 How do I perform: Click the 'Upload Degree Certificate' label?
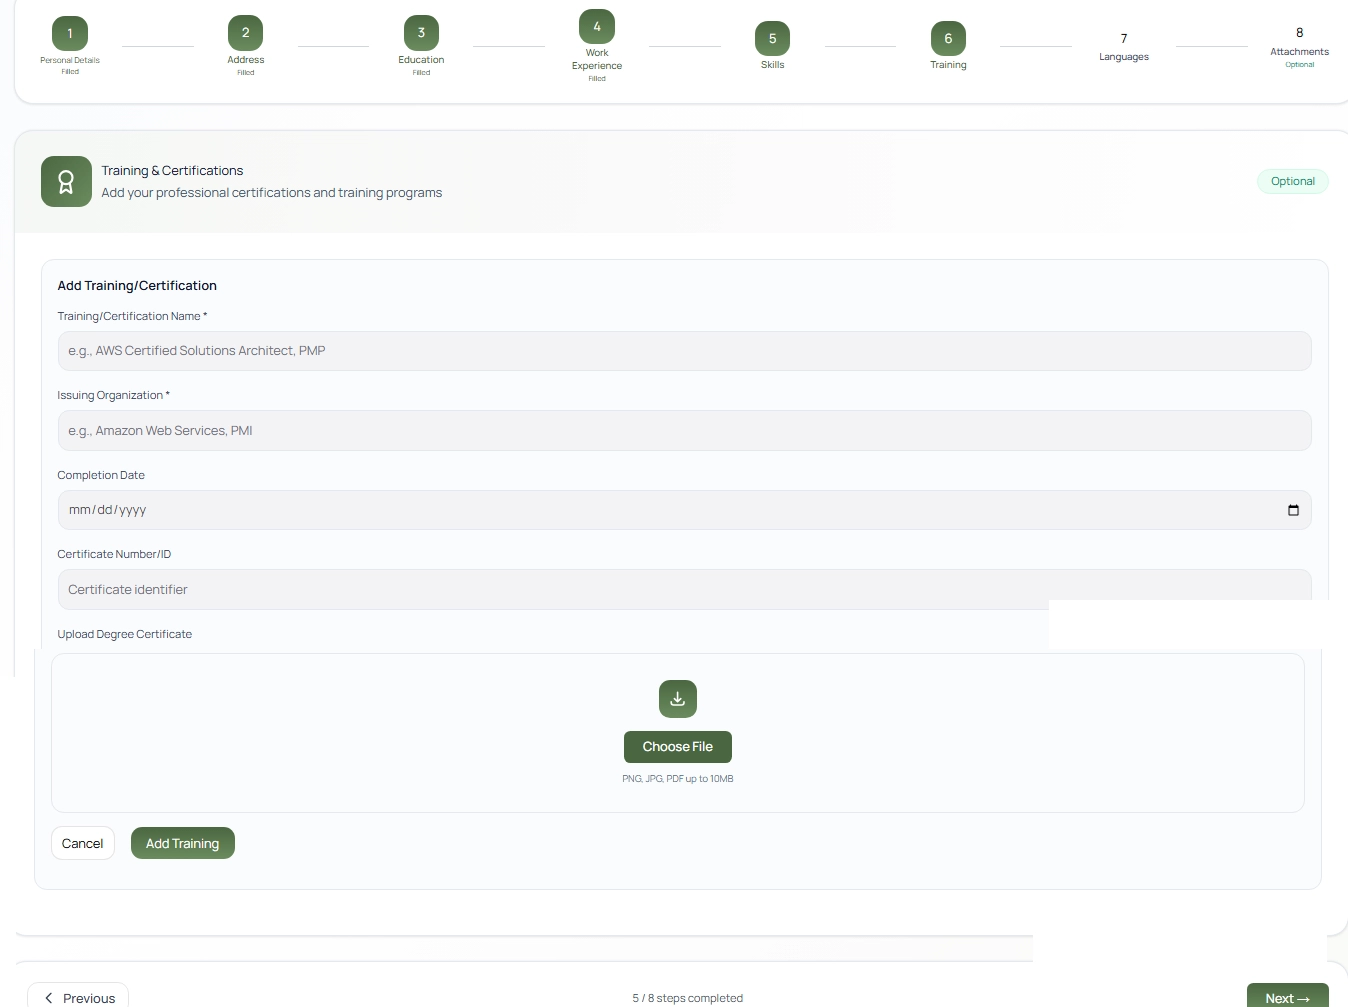pyautogui.click(x=125, y=634)
